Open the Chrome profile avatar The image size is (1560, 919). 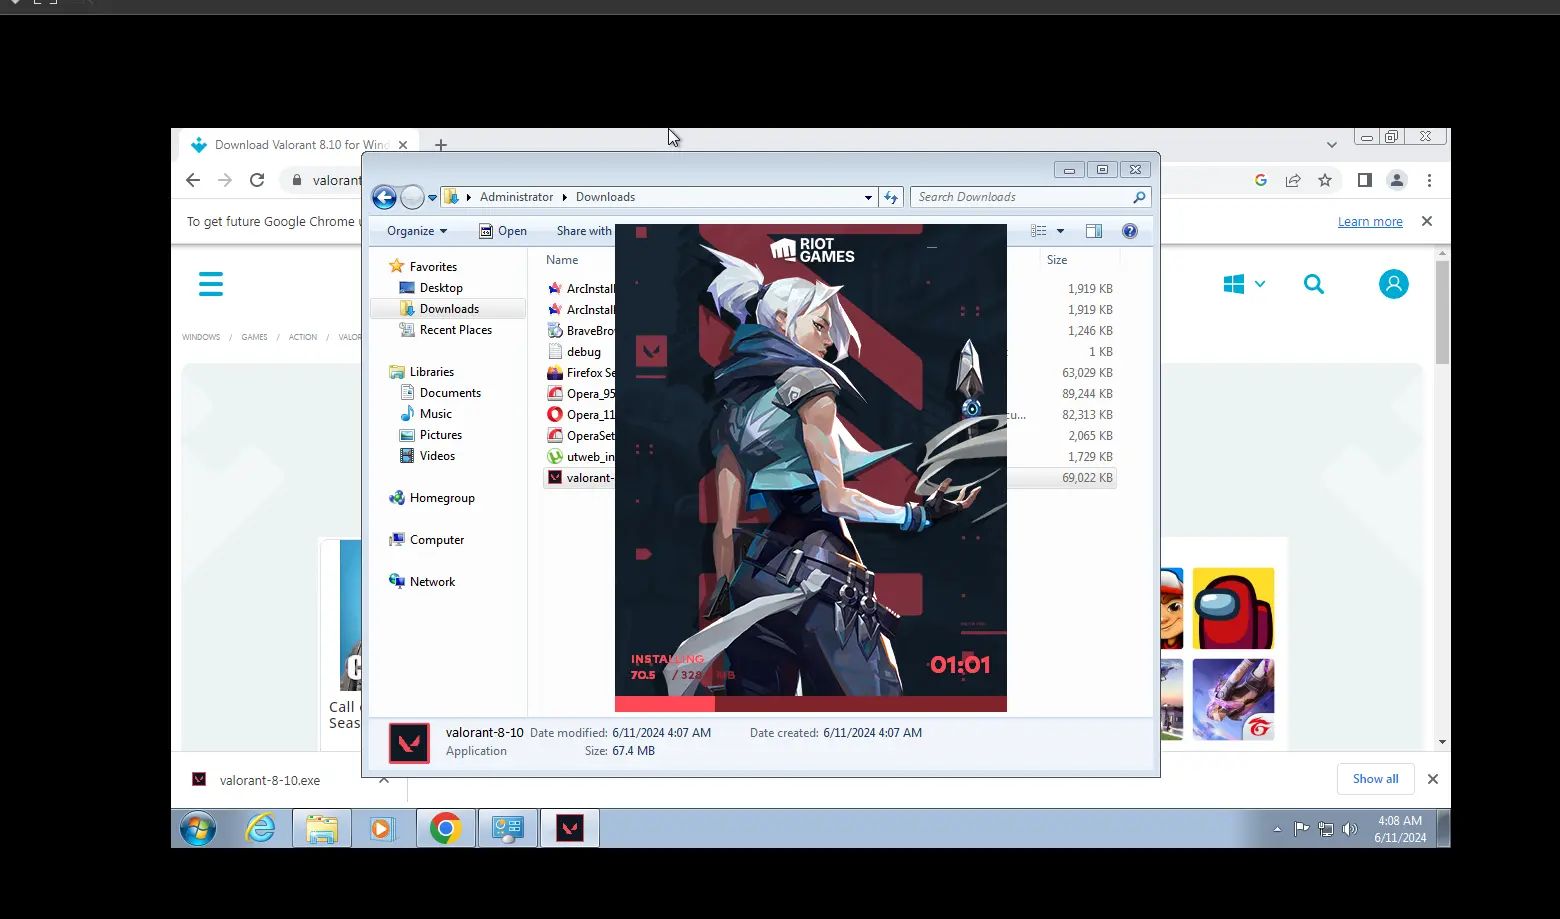click(x=1397, y=180)
